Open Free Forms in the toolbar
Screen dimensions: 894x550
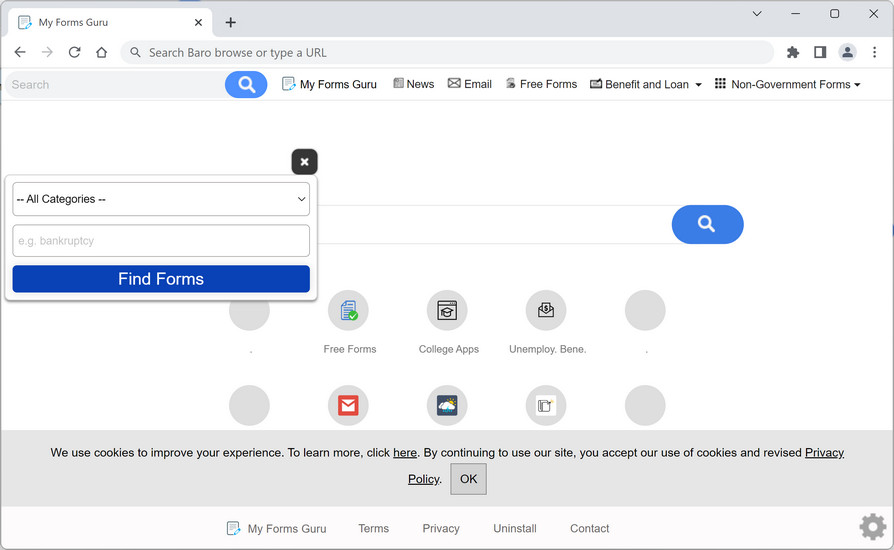542,84
